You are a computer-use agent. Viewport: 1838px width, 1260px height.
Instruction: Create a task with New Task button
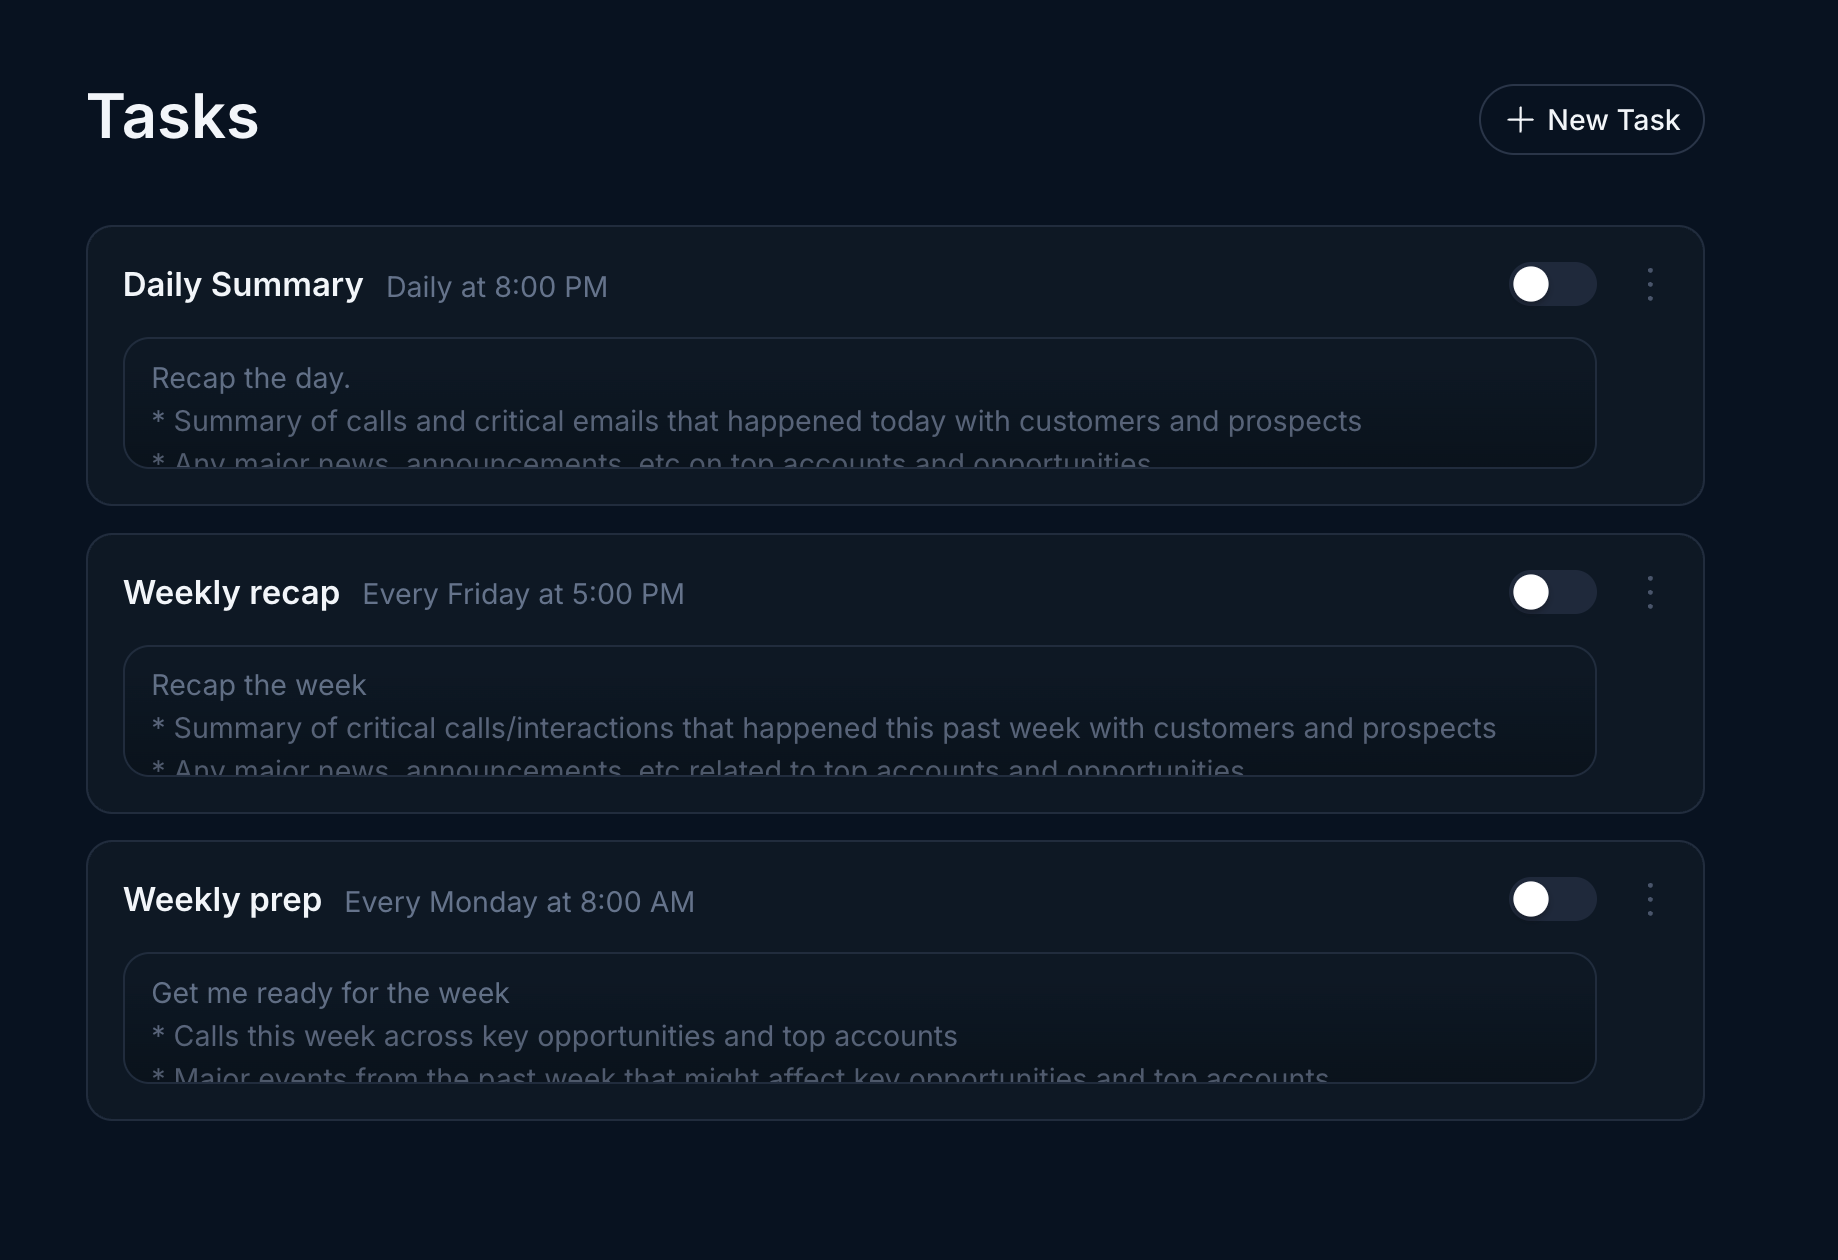(1592, 119)
